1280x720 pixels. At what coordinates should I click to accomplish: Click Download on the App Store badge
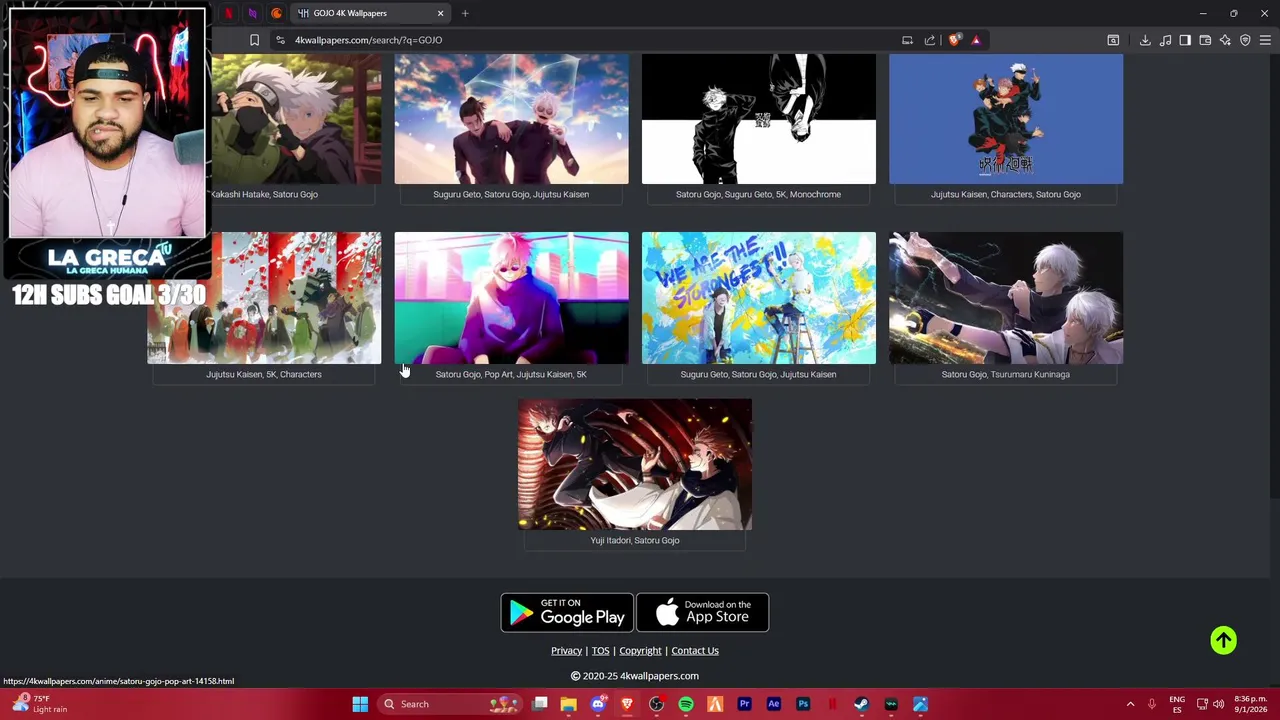(702, 612)
